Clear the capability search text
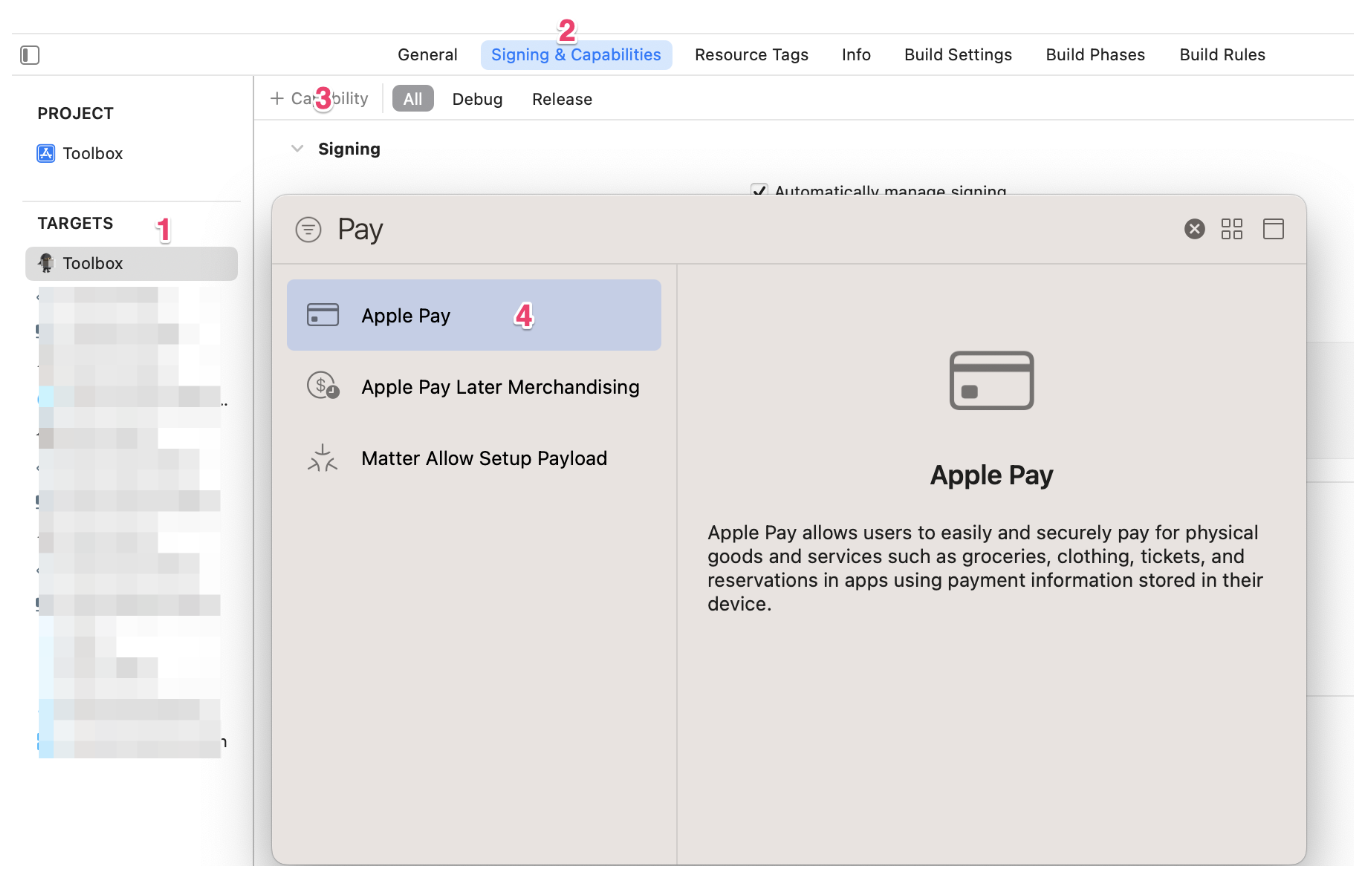Screen dimensions: 1354x882 tap(1194, 229)
